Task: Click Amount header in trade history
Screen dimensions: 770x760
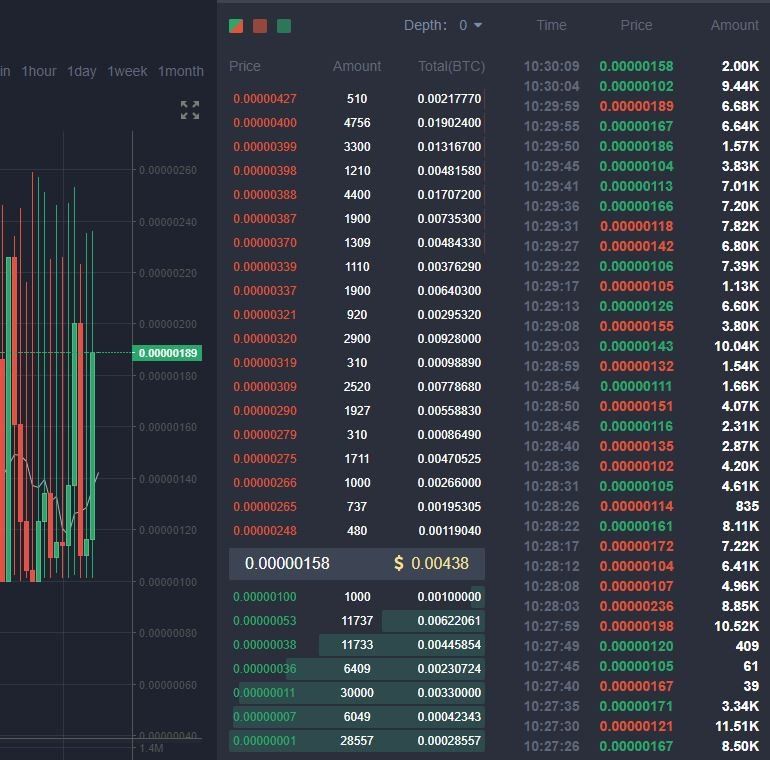Action: point(734,25)
